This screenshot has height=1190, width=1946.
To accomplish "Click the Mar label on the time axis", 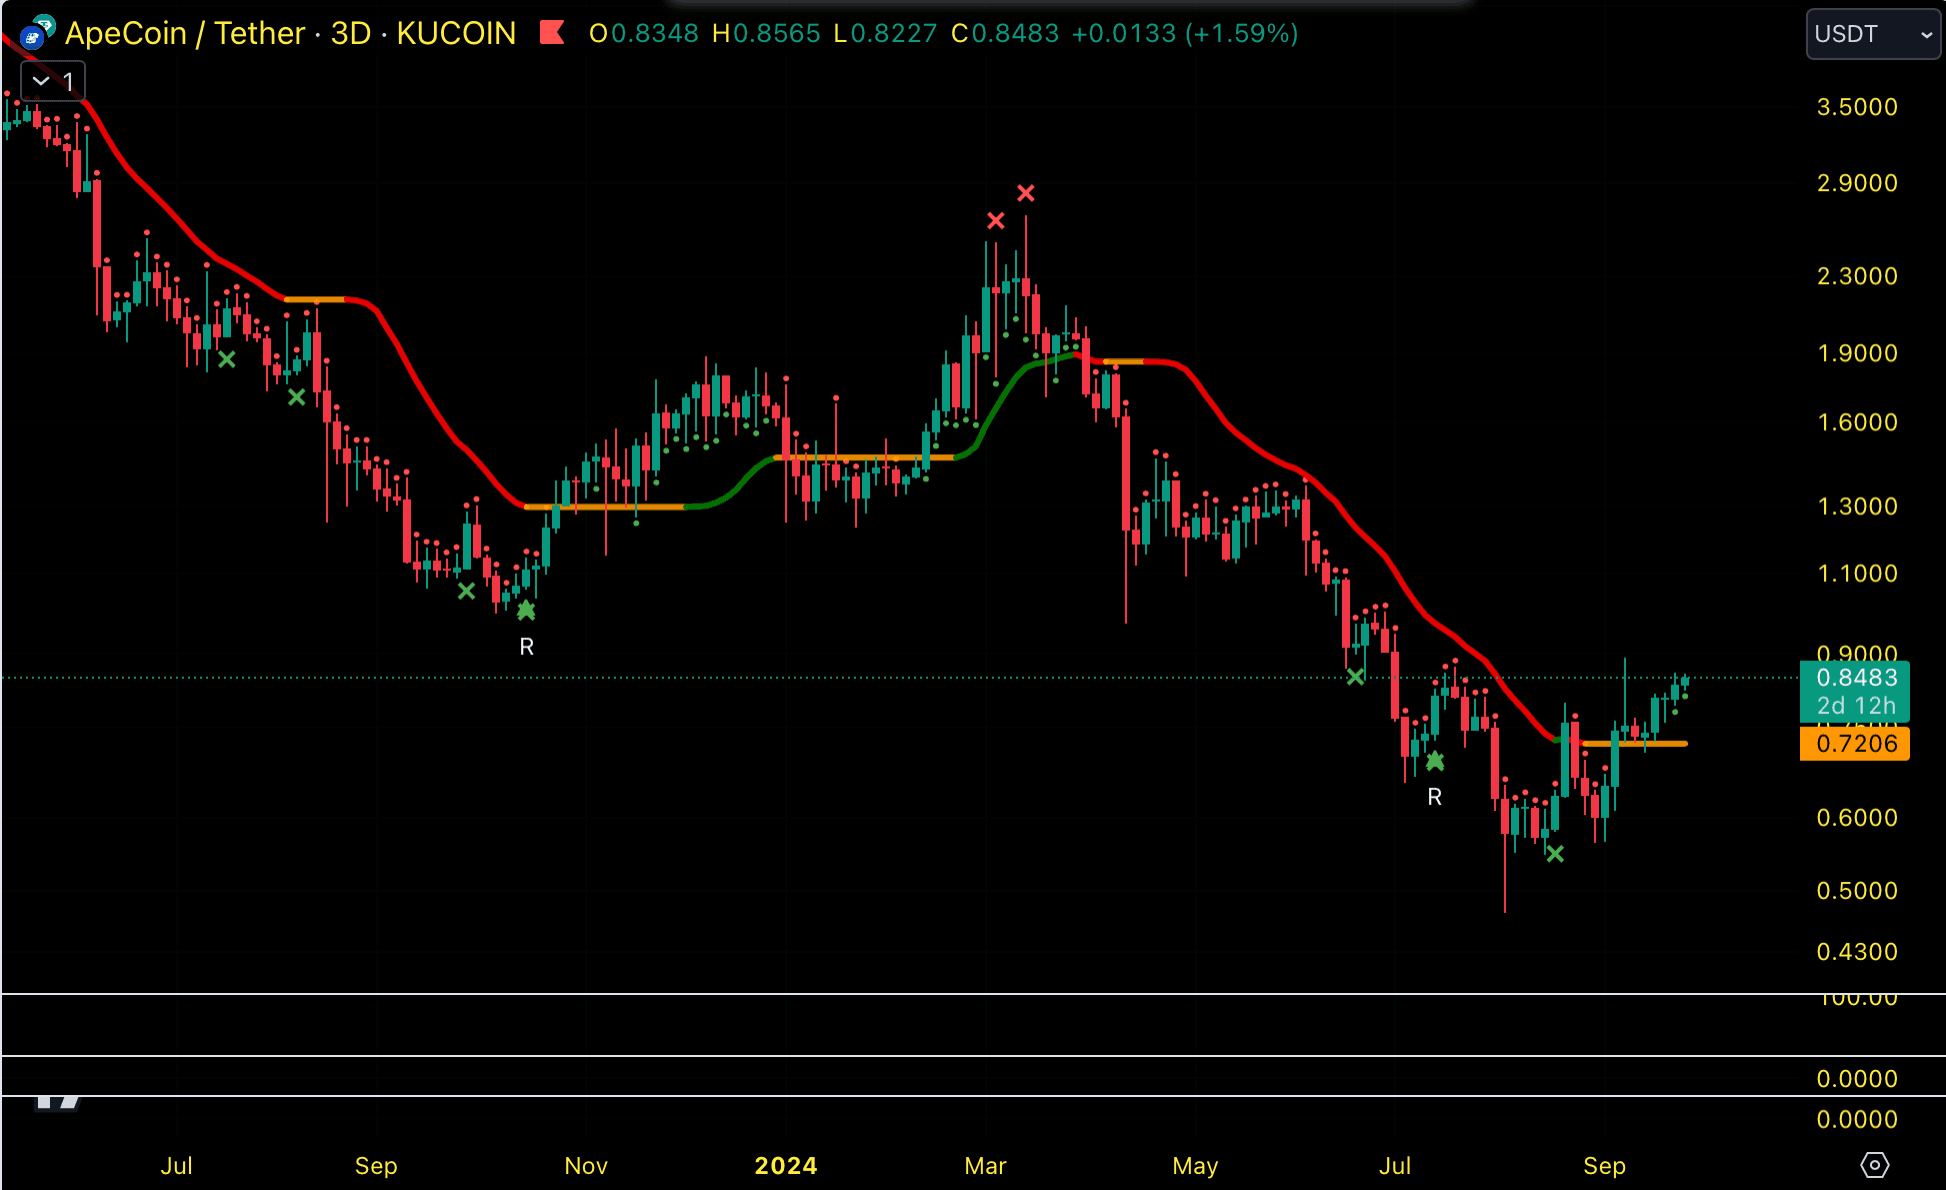I will click(x=985, y=1166).
